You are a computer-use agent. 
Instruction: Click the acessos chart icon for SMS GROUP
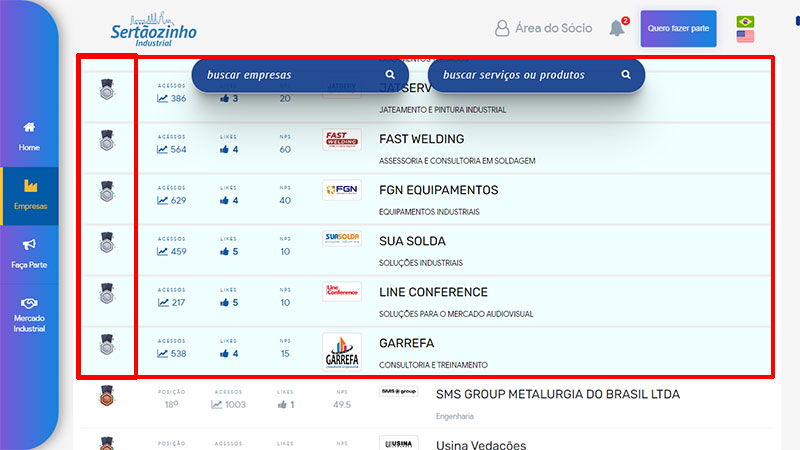[x=216, y=405]
